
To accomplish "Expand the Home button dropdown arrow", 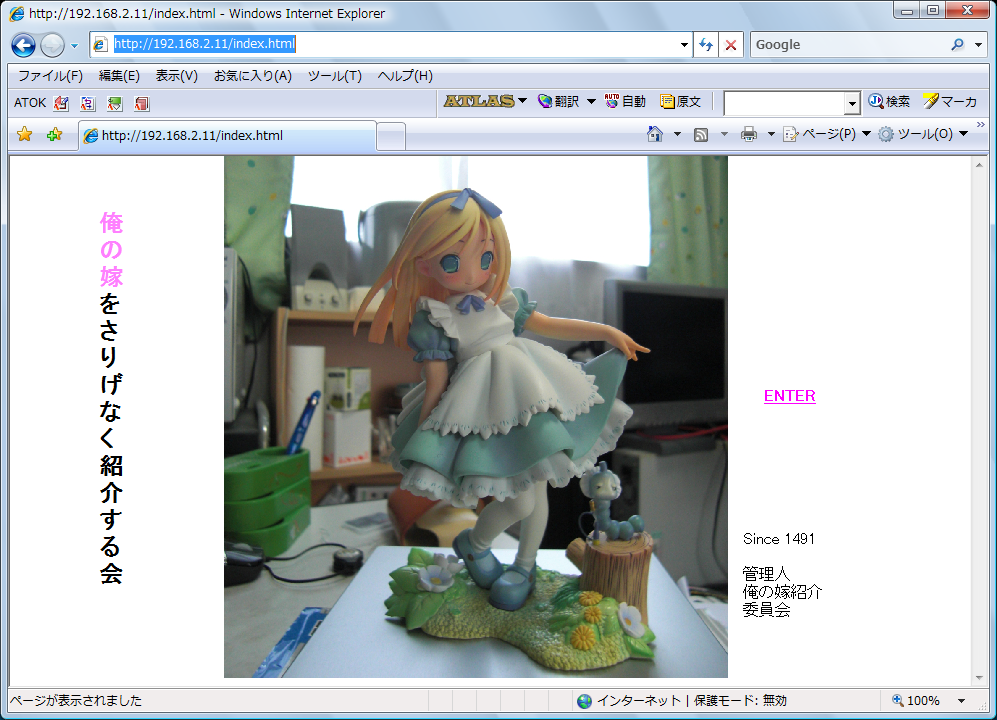I will (677, 134).
